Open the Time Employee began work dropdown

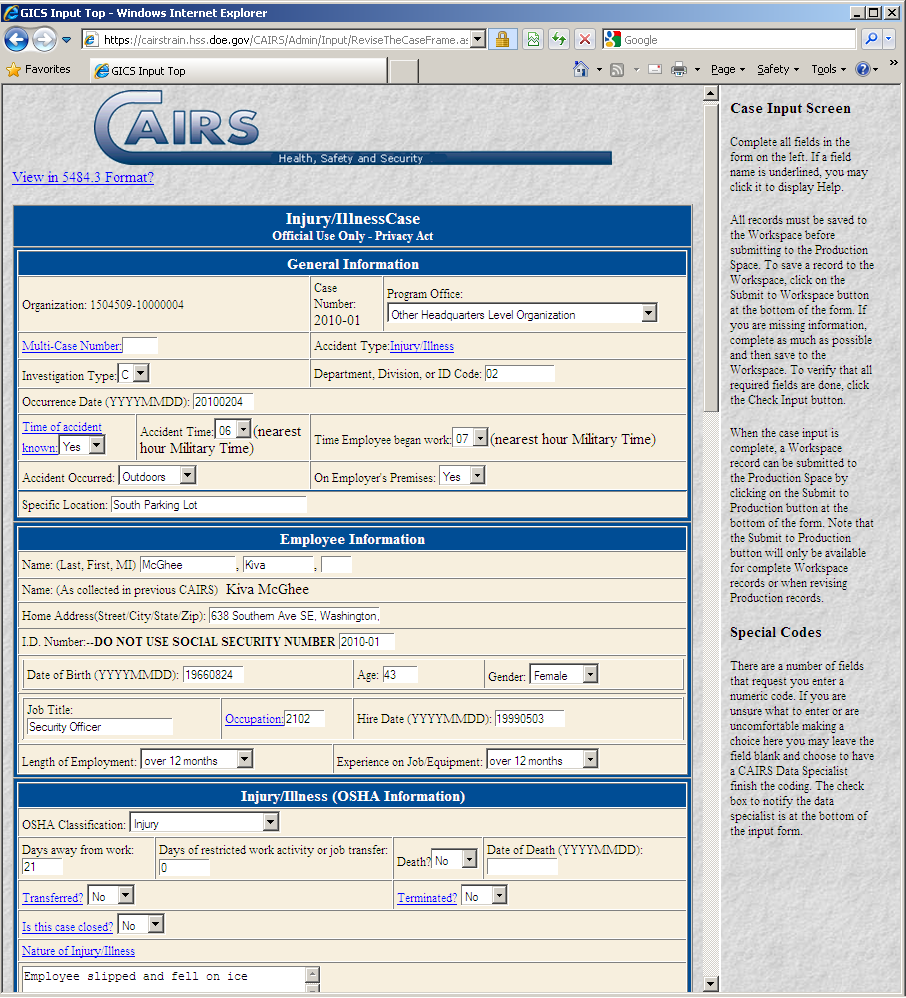[481, 438]
